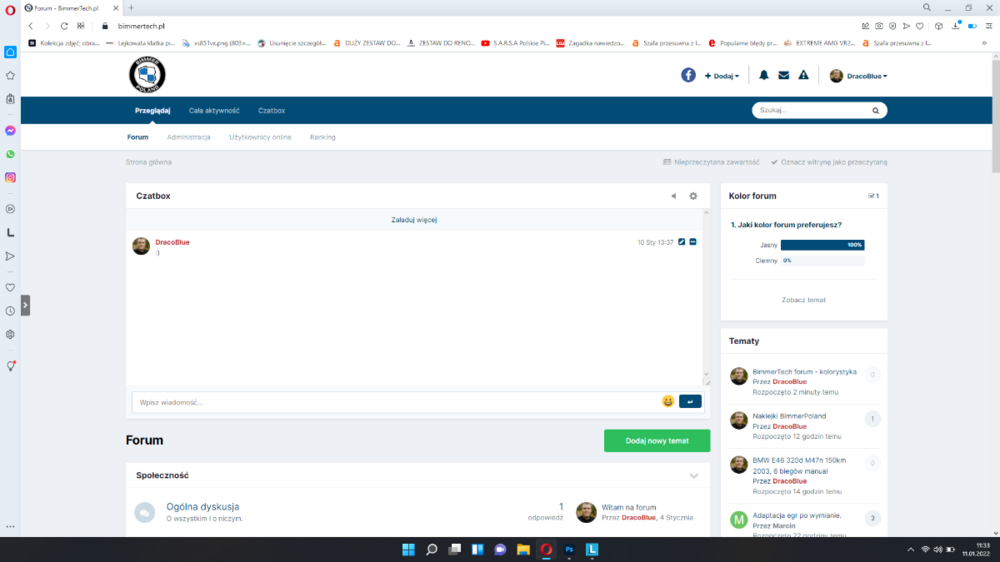
Task: Open Czatbox settings gear
Action: pos(693,196)
